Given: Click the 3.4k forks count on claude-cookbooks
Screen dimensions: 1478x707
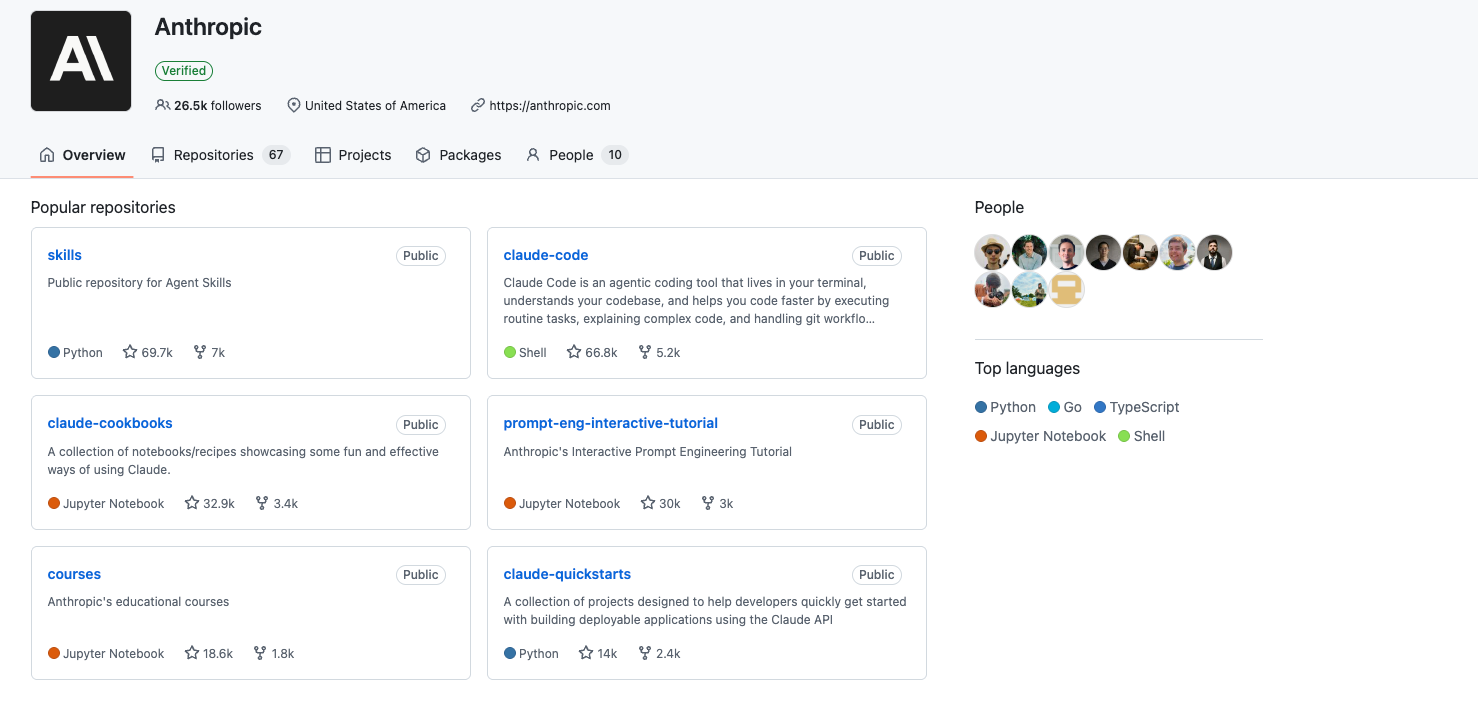Looking at the screenshot, I should click(286, 503).
